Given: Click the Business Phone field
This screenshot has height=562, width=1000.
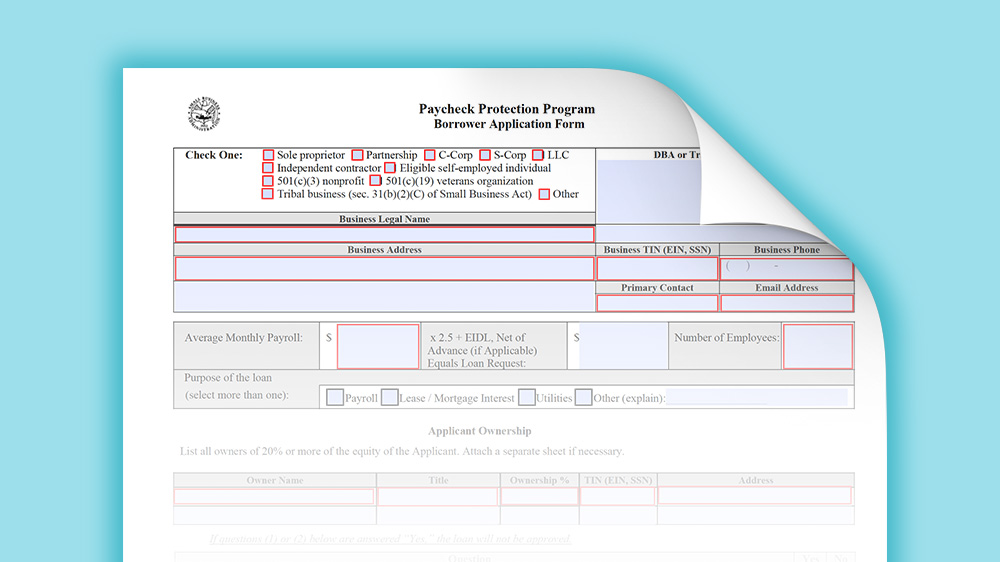Looking at the screenshot, I should click(x=786, y=268).
